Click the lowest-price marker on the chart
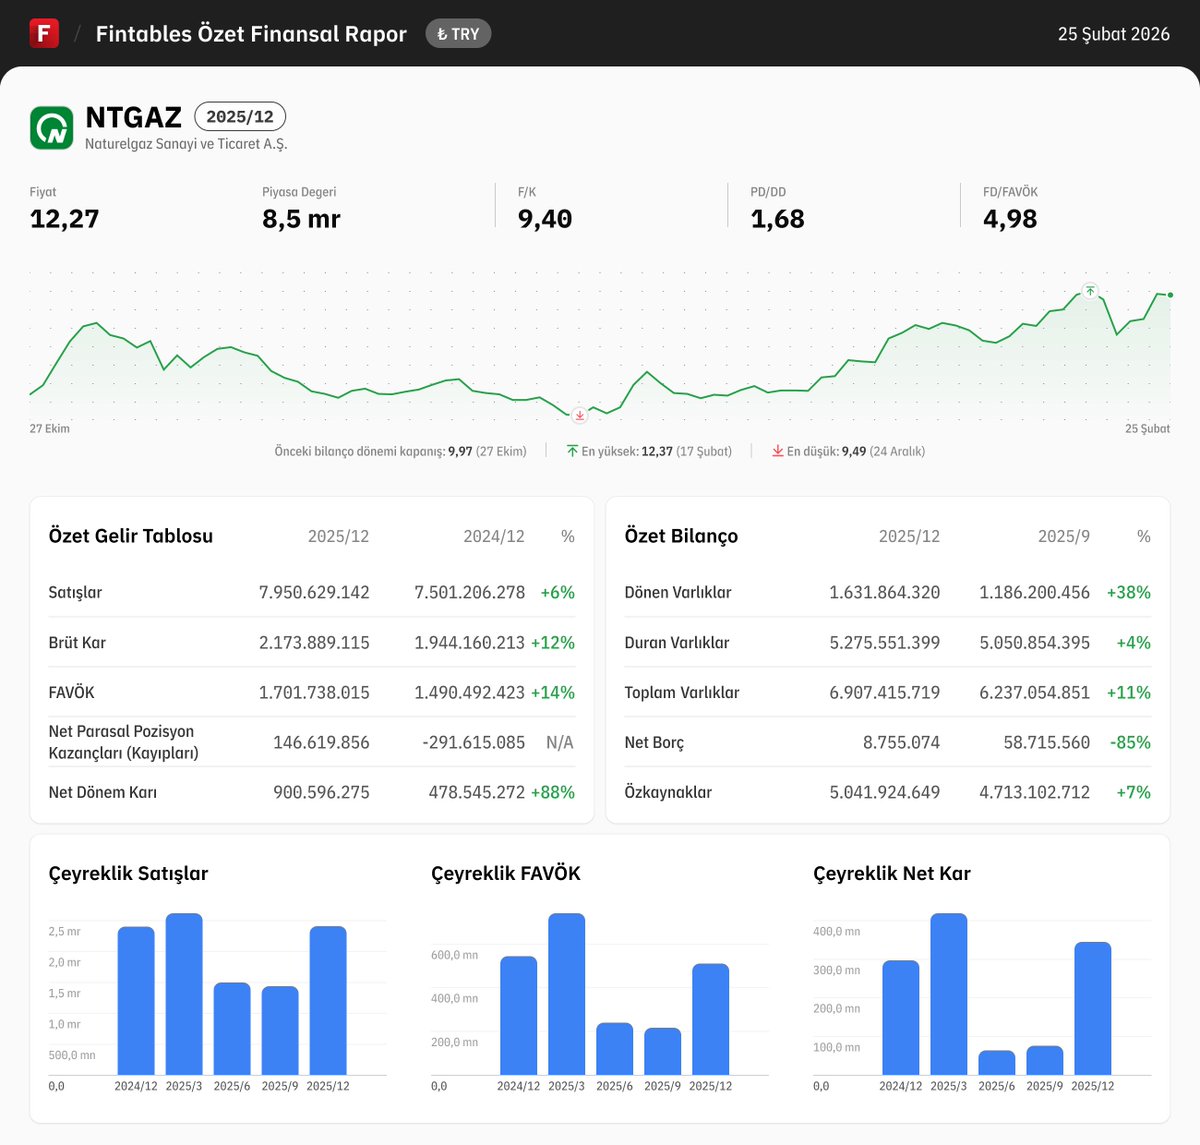Image resolution: width=1200 pixels, height=1145 pixels. point(579,415)
